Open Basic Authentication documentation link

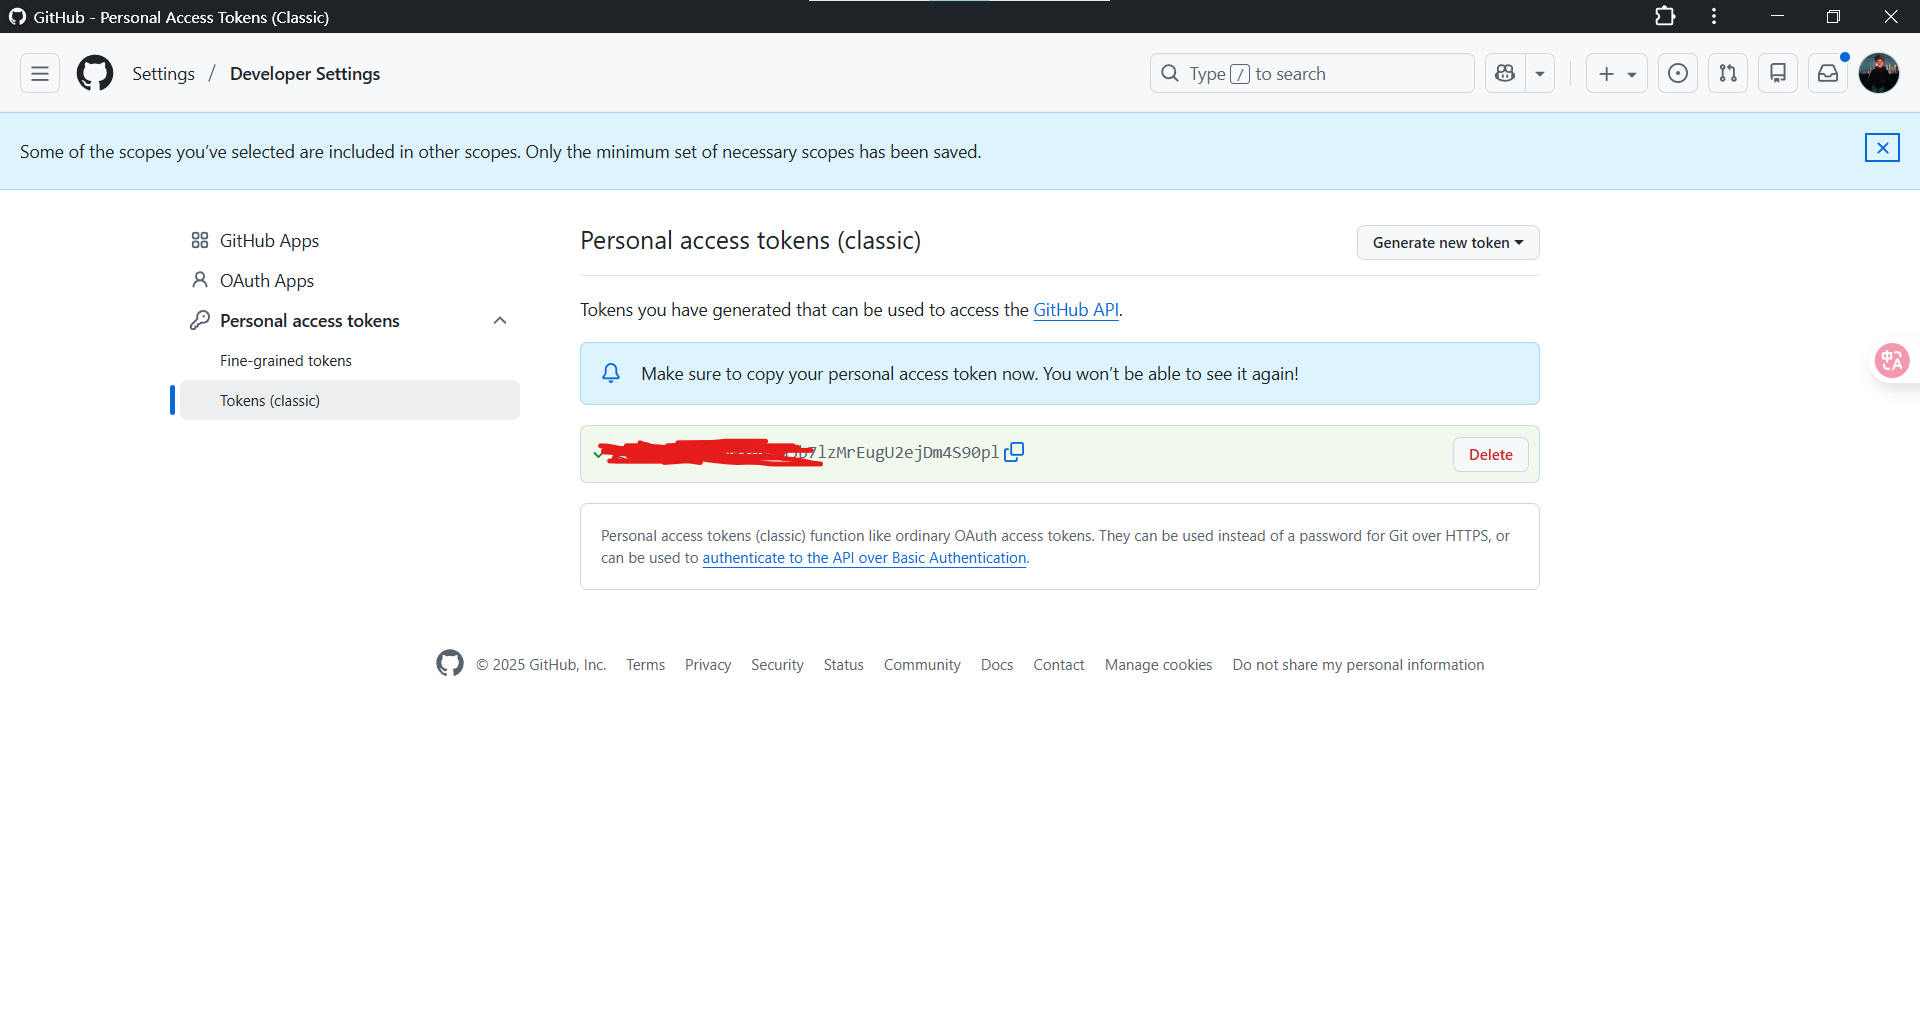coord(864,558)
